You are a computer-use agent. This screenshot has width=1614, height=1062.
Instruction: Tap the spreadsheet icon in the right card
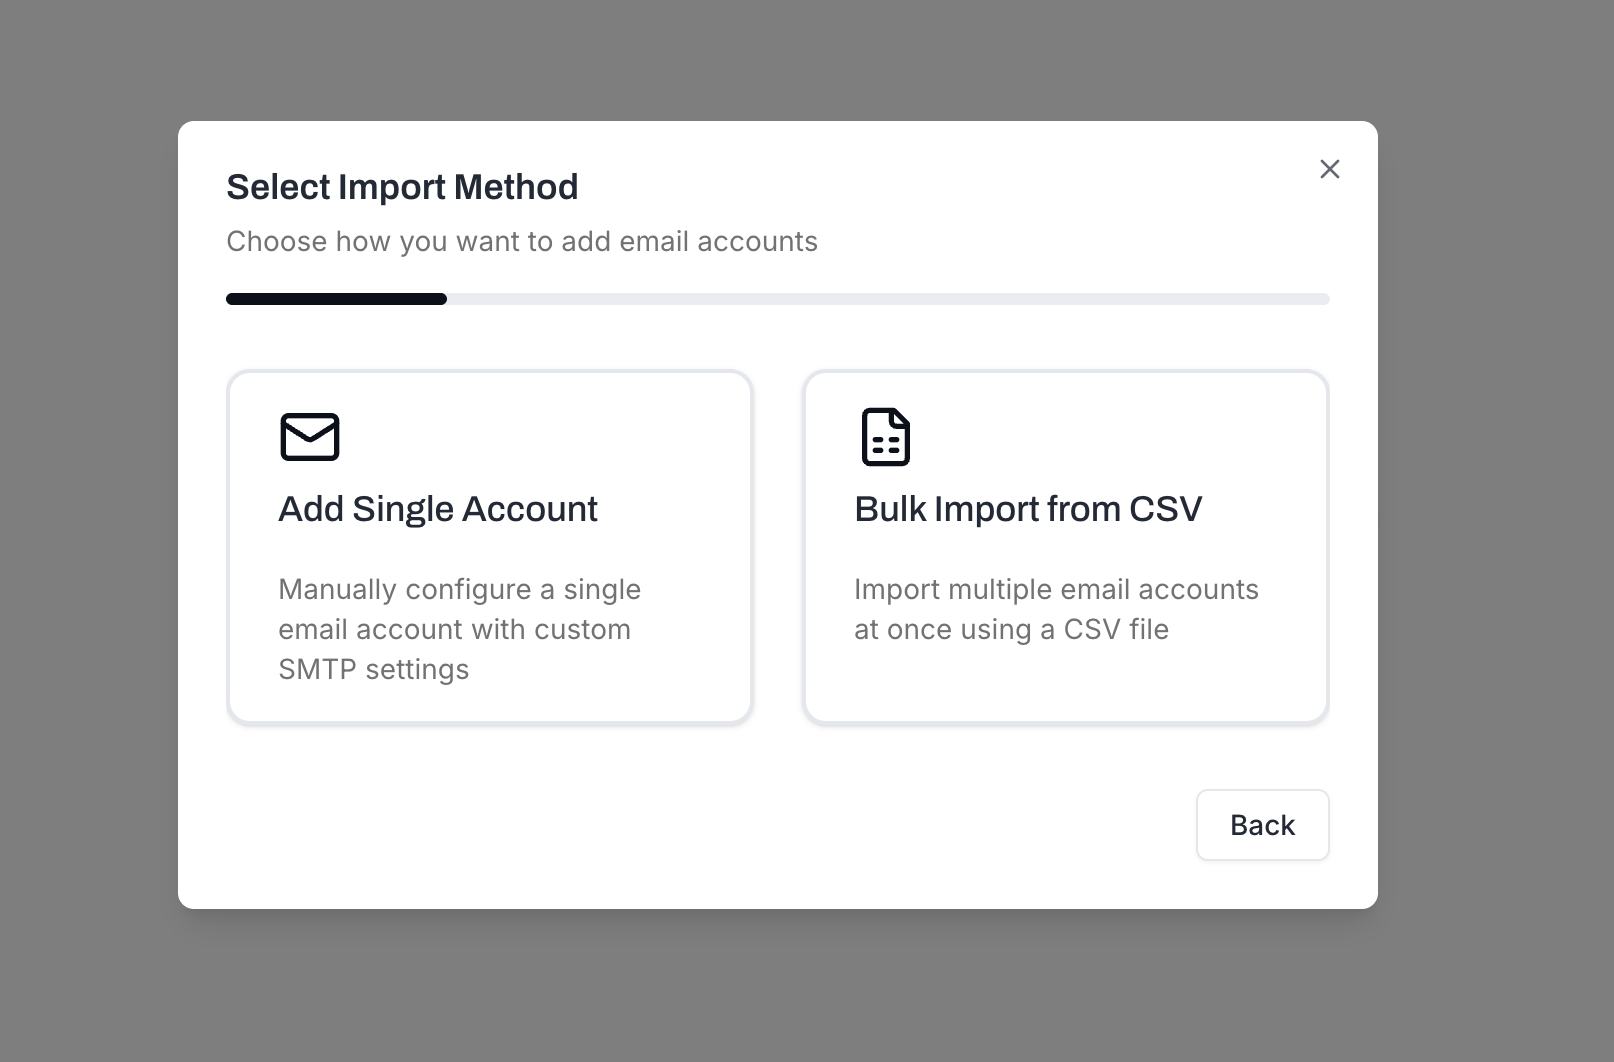(x=885, y=436)
